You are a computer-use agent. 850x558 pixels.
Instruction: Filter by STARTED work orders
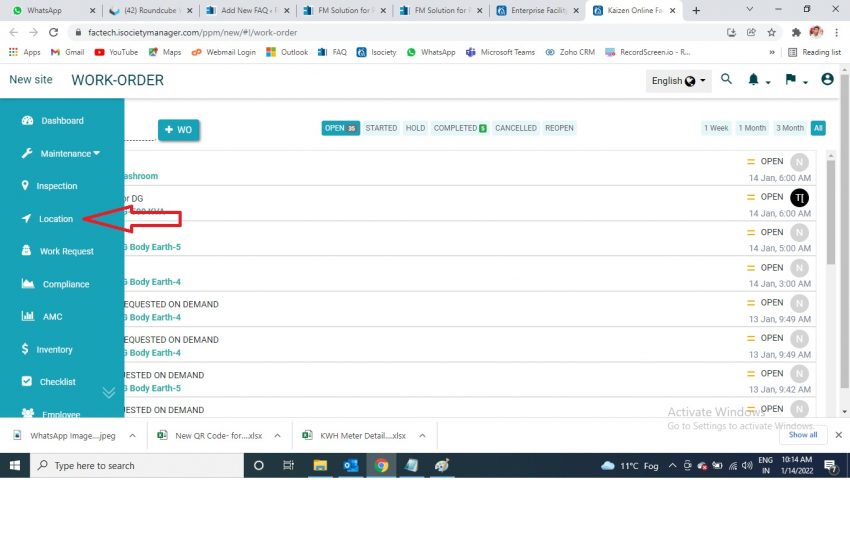pos(381,128)
